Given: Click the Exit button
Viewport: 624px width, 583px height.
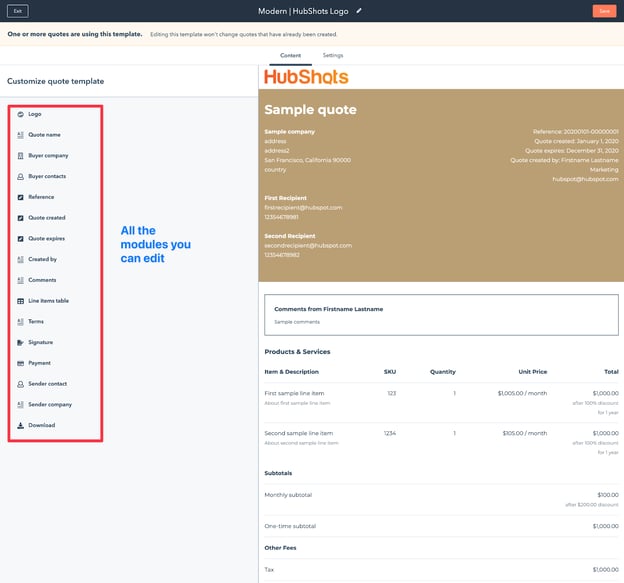Looking at the screenshot, I should (x=17, y=11).
